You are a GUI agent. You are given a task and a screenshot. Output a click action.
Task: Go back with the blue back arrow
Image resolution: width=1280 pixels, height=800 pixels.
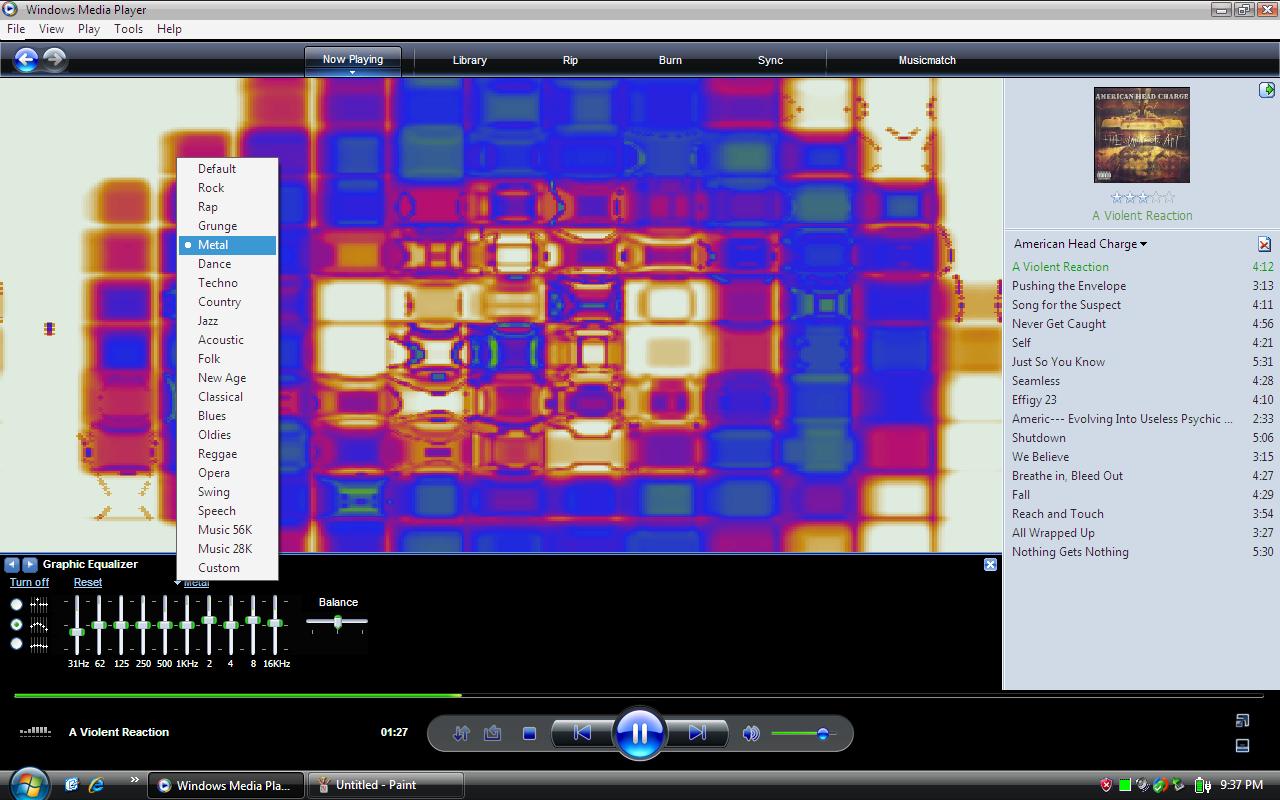26,60
